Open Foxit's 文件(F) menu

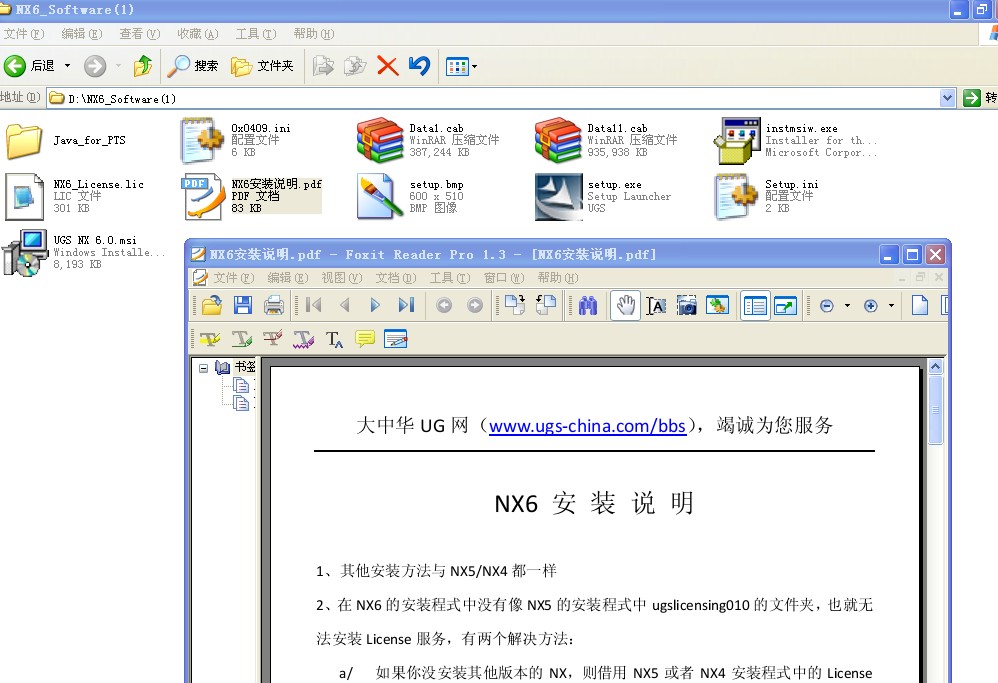point(234,278)
